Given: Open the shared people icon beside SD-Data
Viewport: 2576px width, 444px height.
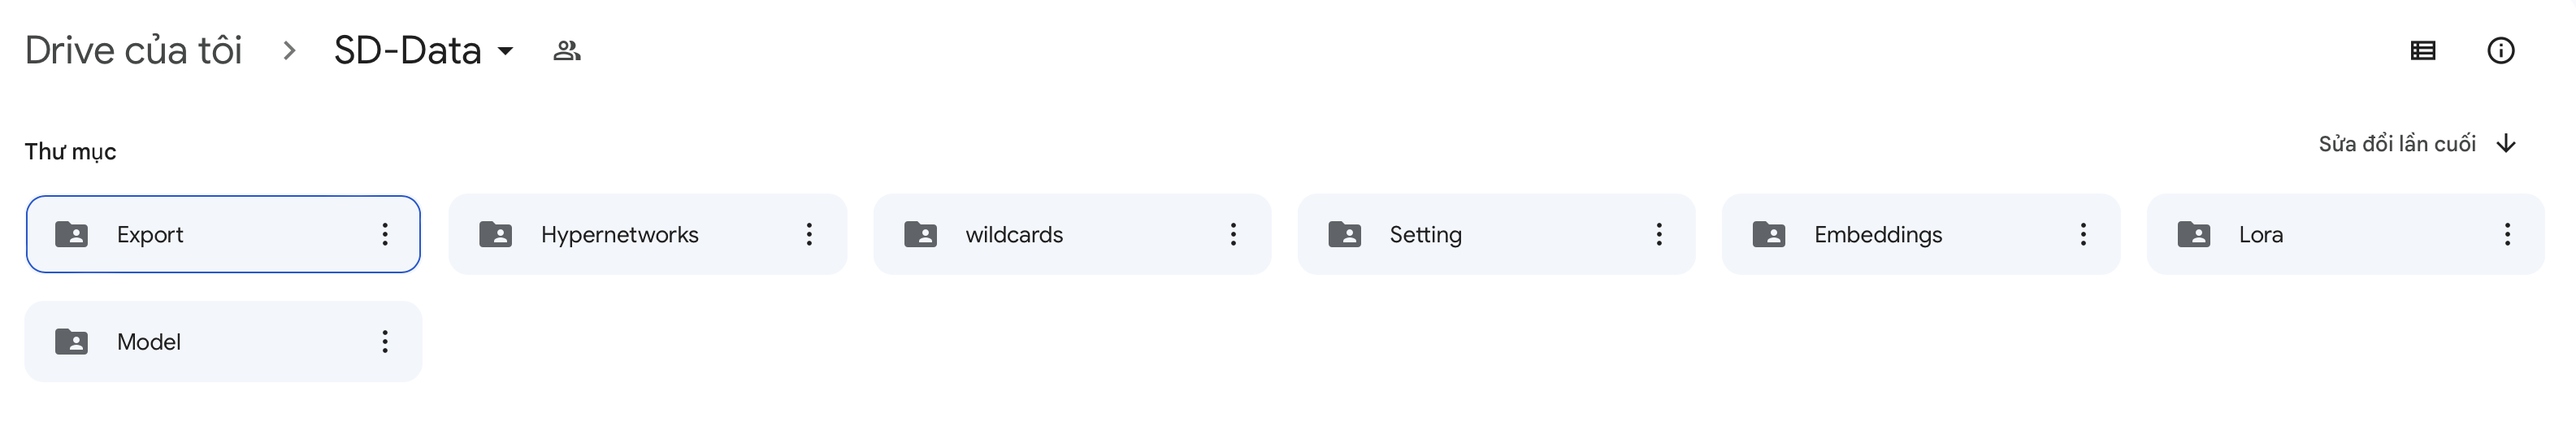Looking at the screenshot, I should (x=567, y=51).
